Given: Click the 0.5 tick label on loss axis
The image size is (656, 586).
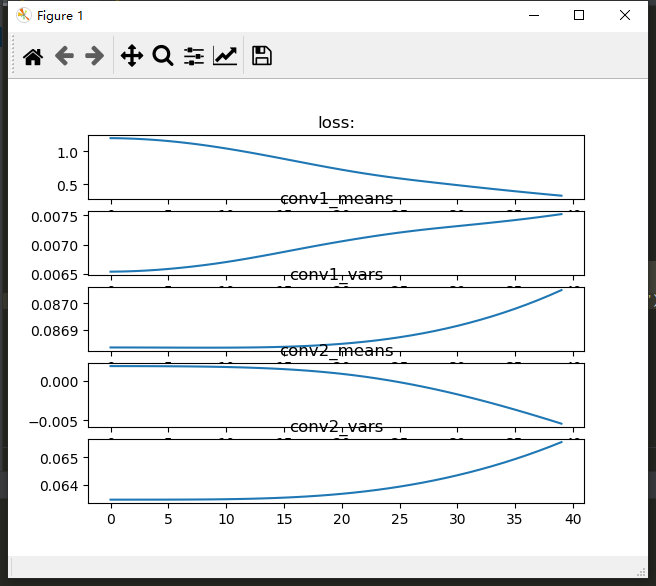Looking at the screenshot, I should 67,186.
